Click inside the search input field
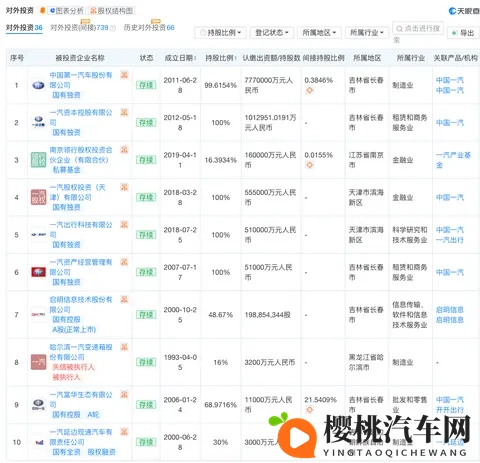The height and width of the screenshot is (463, 480). click(418, 28)
